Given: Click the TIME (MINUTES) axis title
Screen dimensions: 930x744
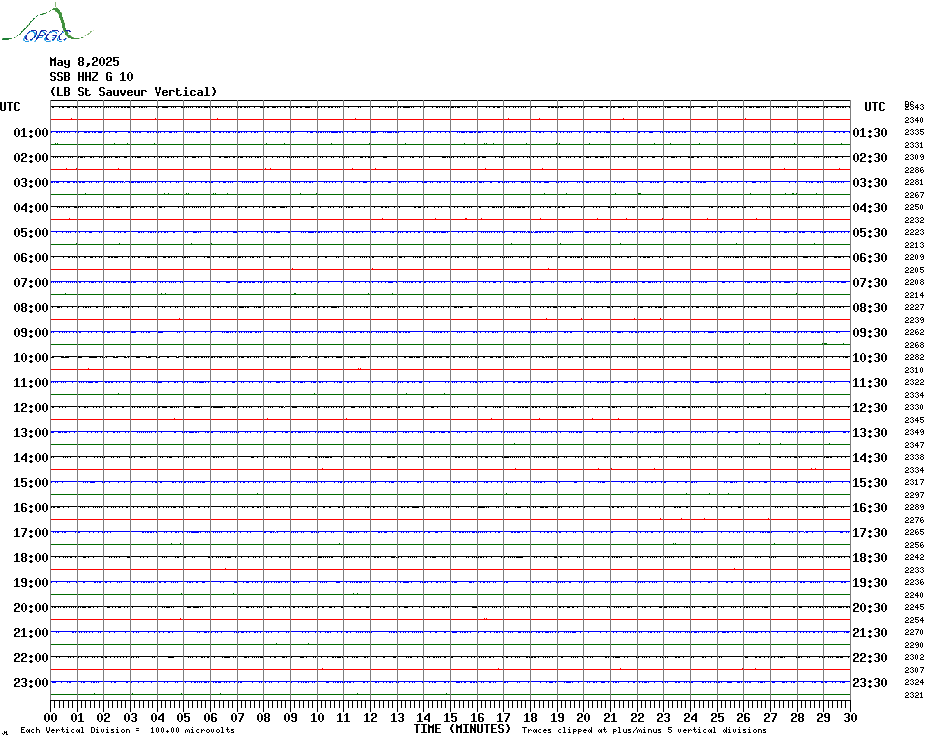Looking at the screenshot, I should pyautogui.click(x=462, y=729).
